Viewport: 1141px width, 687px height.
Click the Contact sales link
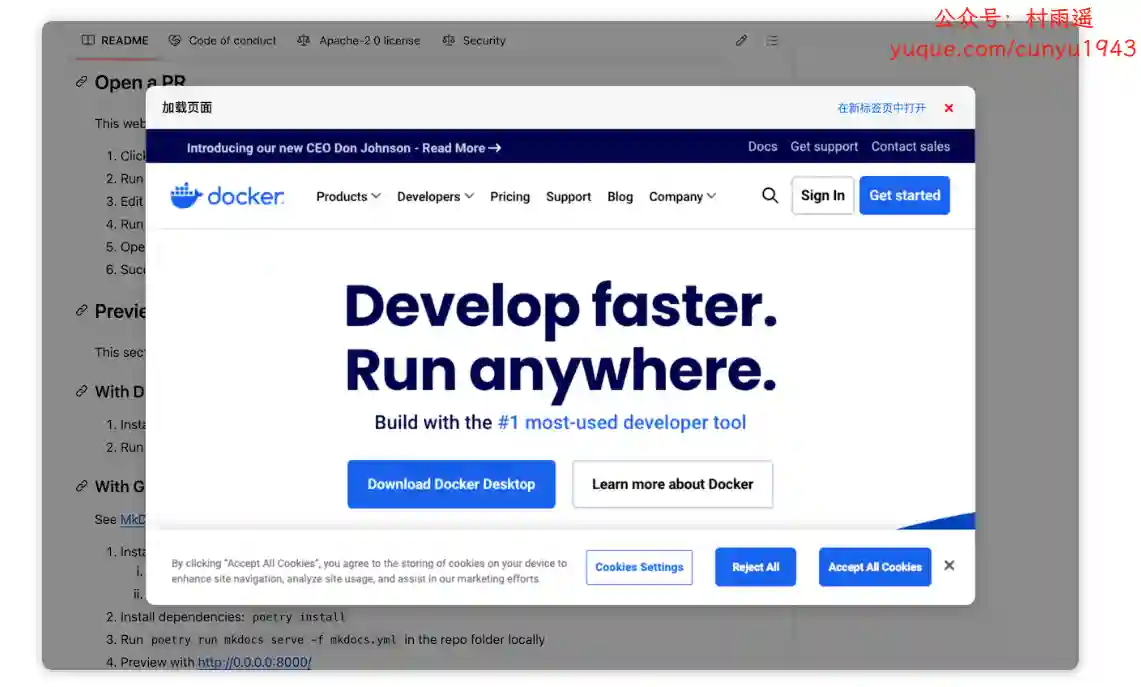click(910, 146)
